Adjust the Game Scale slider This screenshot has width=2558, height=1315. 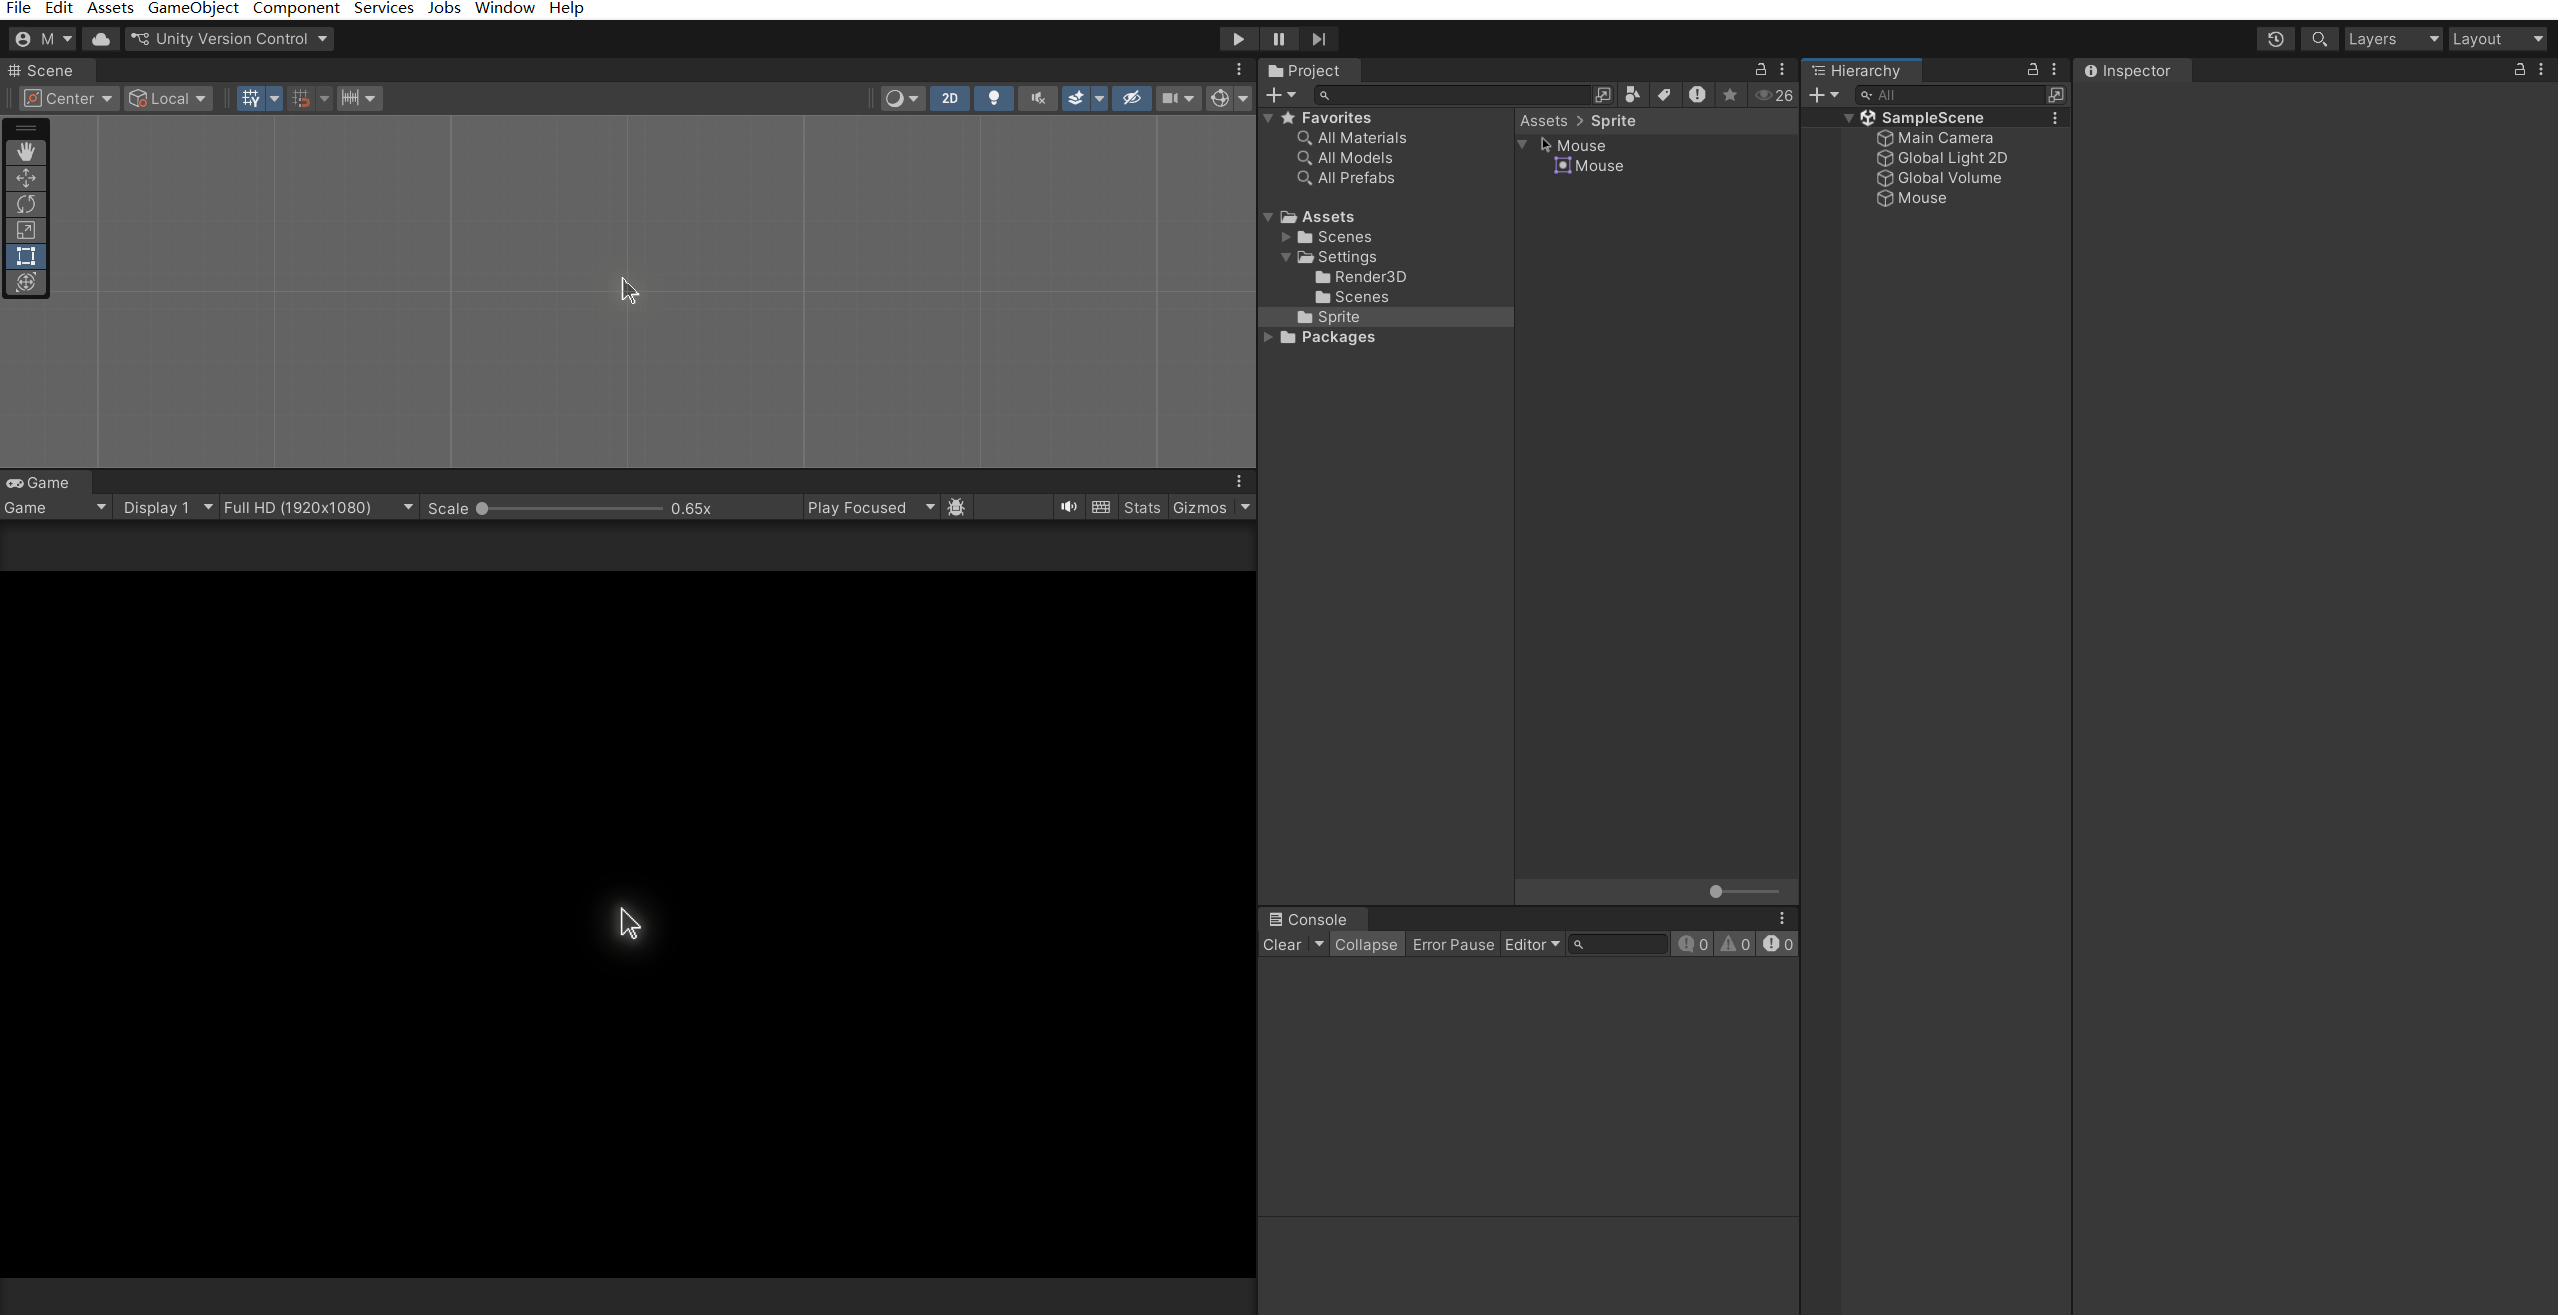(x=482, y=508)
